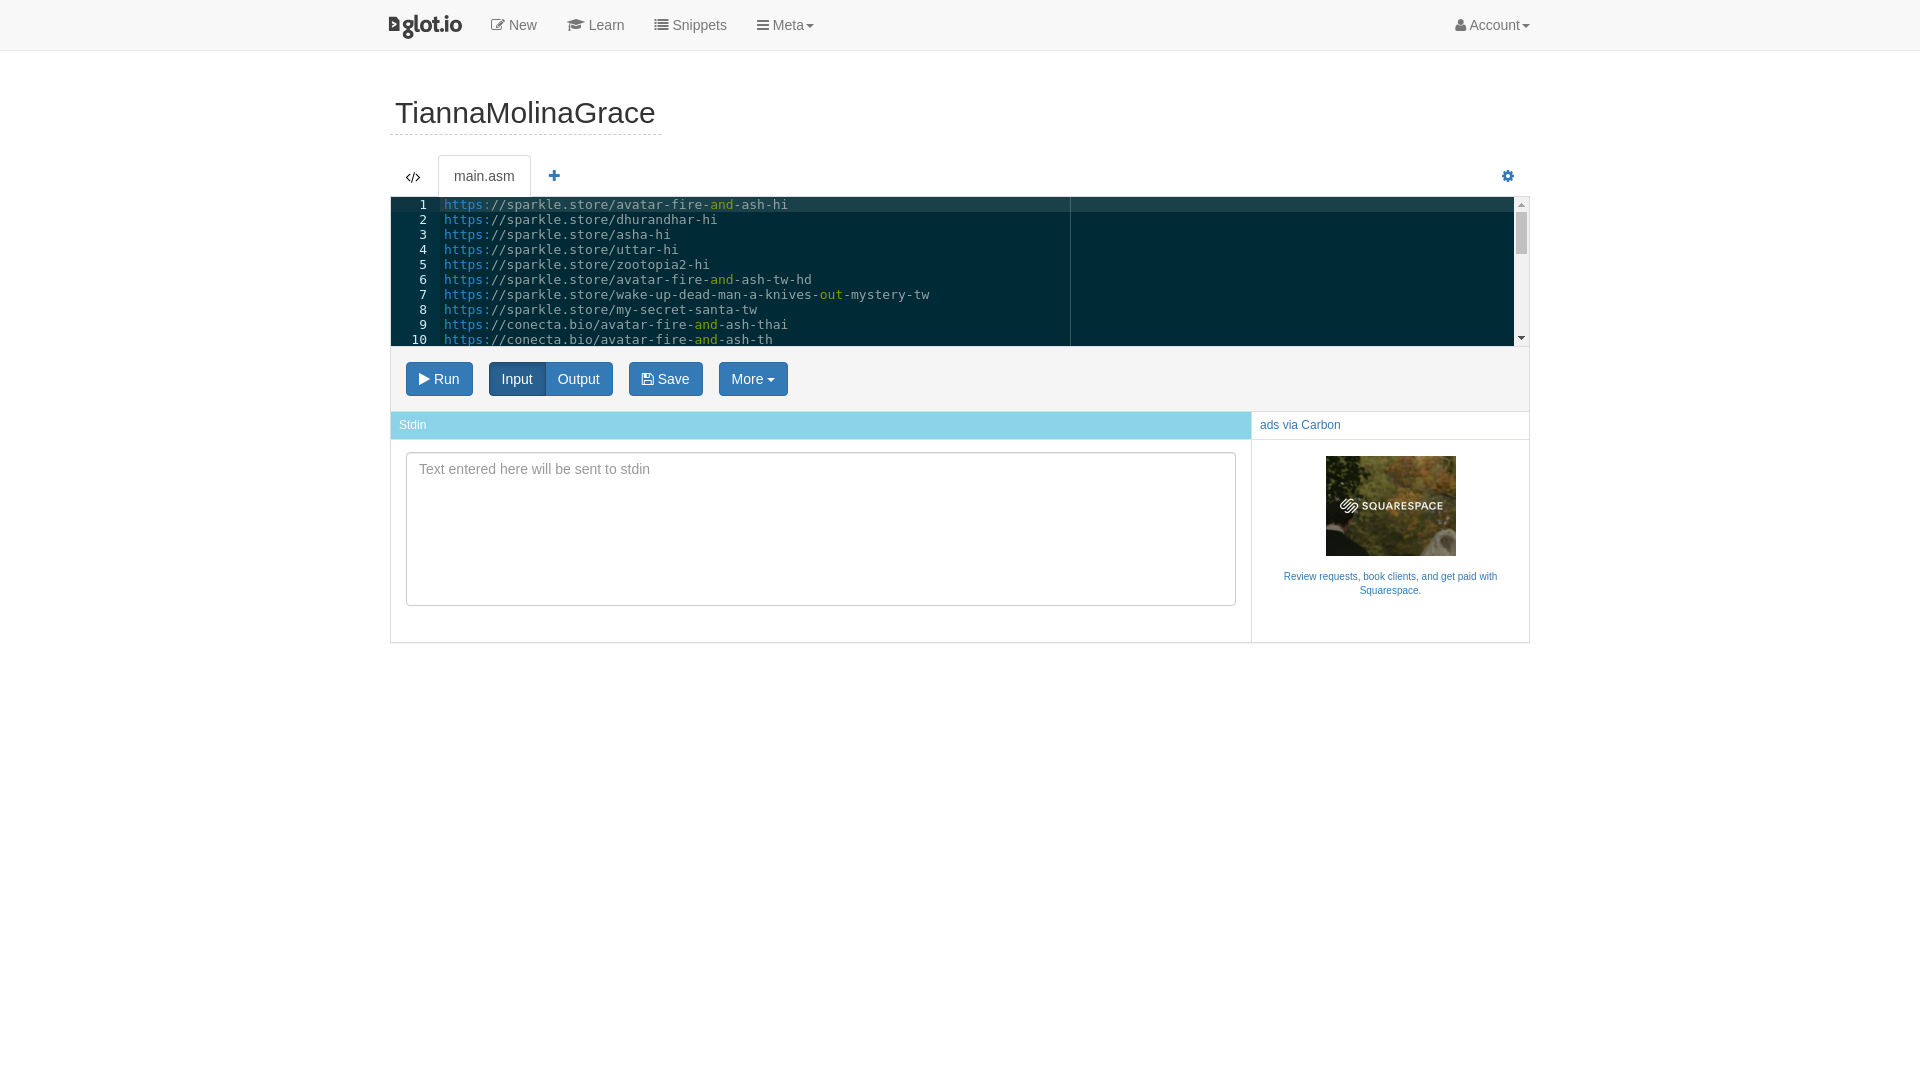The image size is (1920, 1080).
Task: Open the Meta dropdown
Action: 784,25
